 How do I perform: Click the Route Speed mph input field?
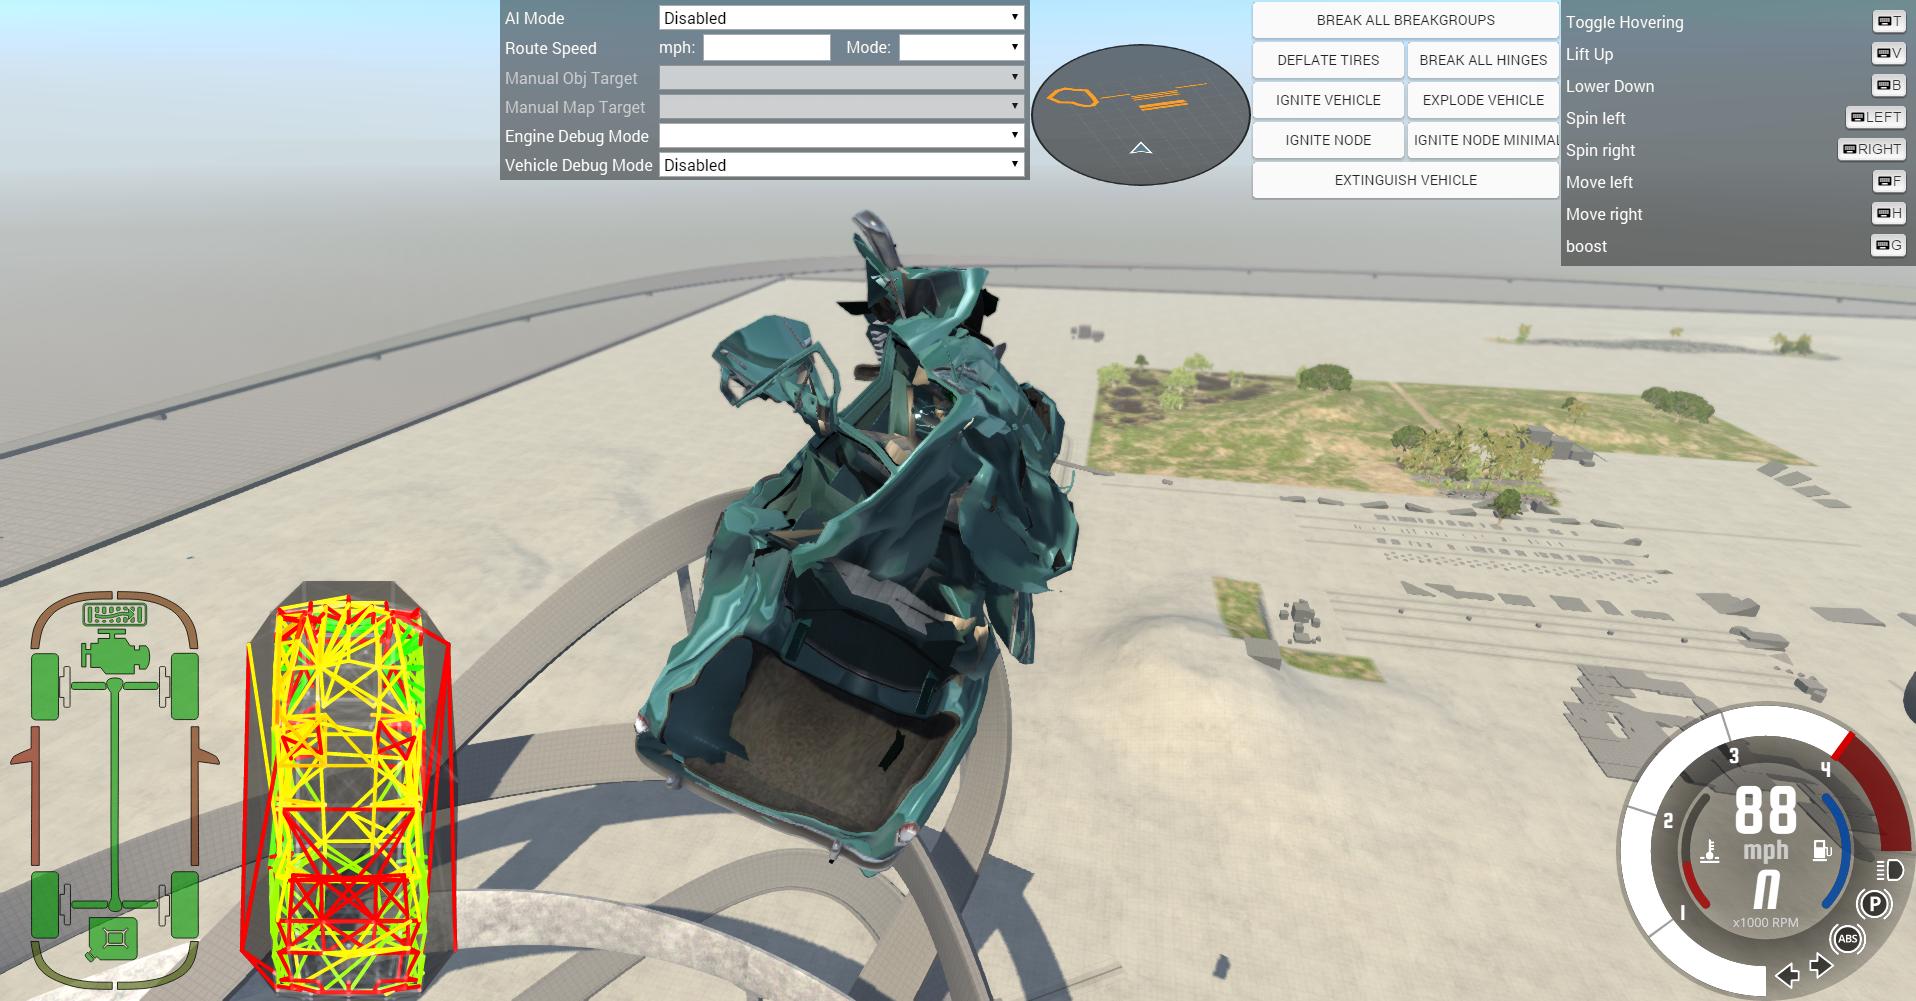[767, 47]
